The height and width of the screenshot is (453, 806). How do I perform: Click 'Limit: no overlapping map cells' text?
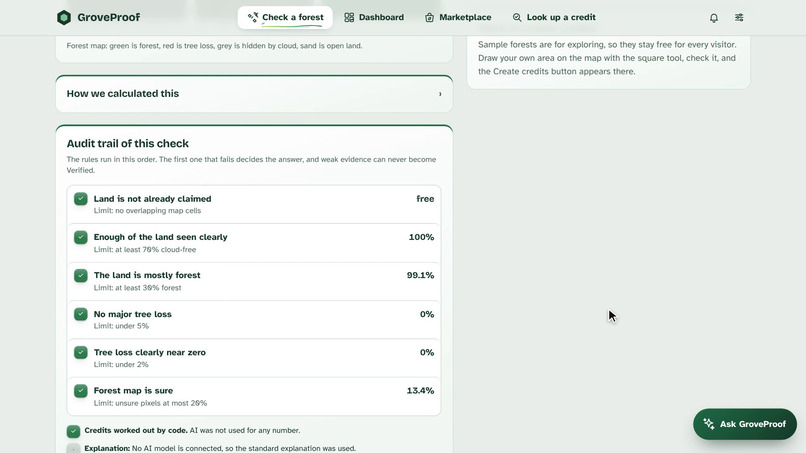(147, 211)
